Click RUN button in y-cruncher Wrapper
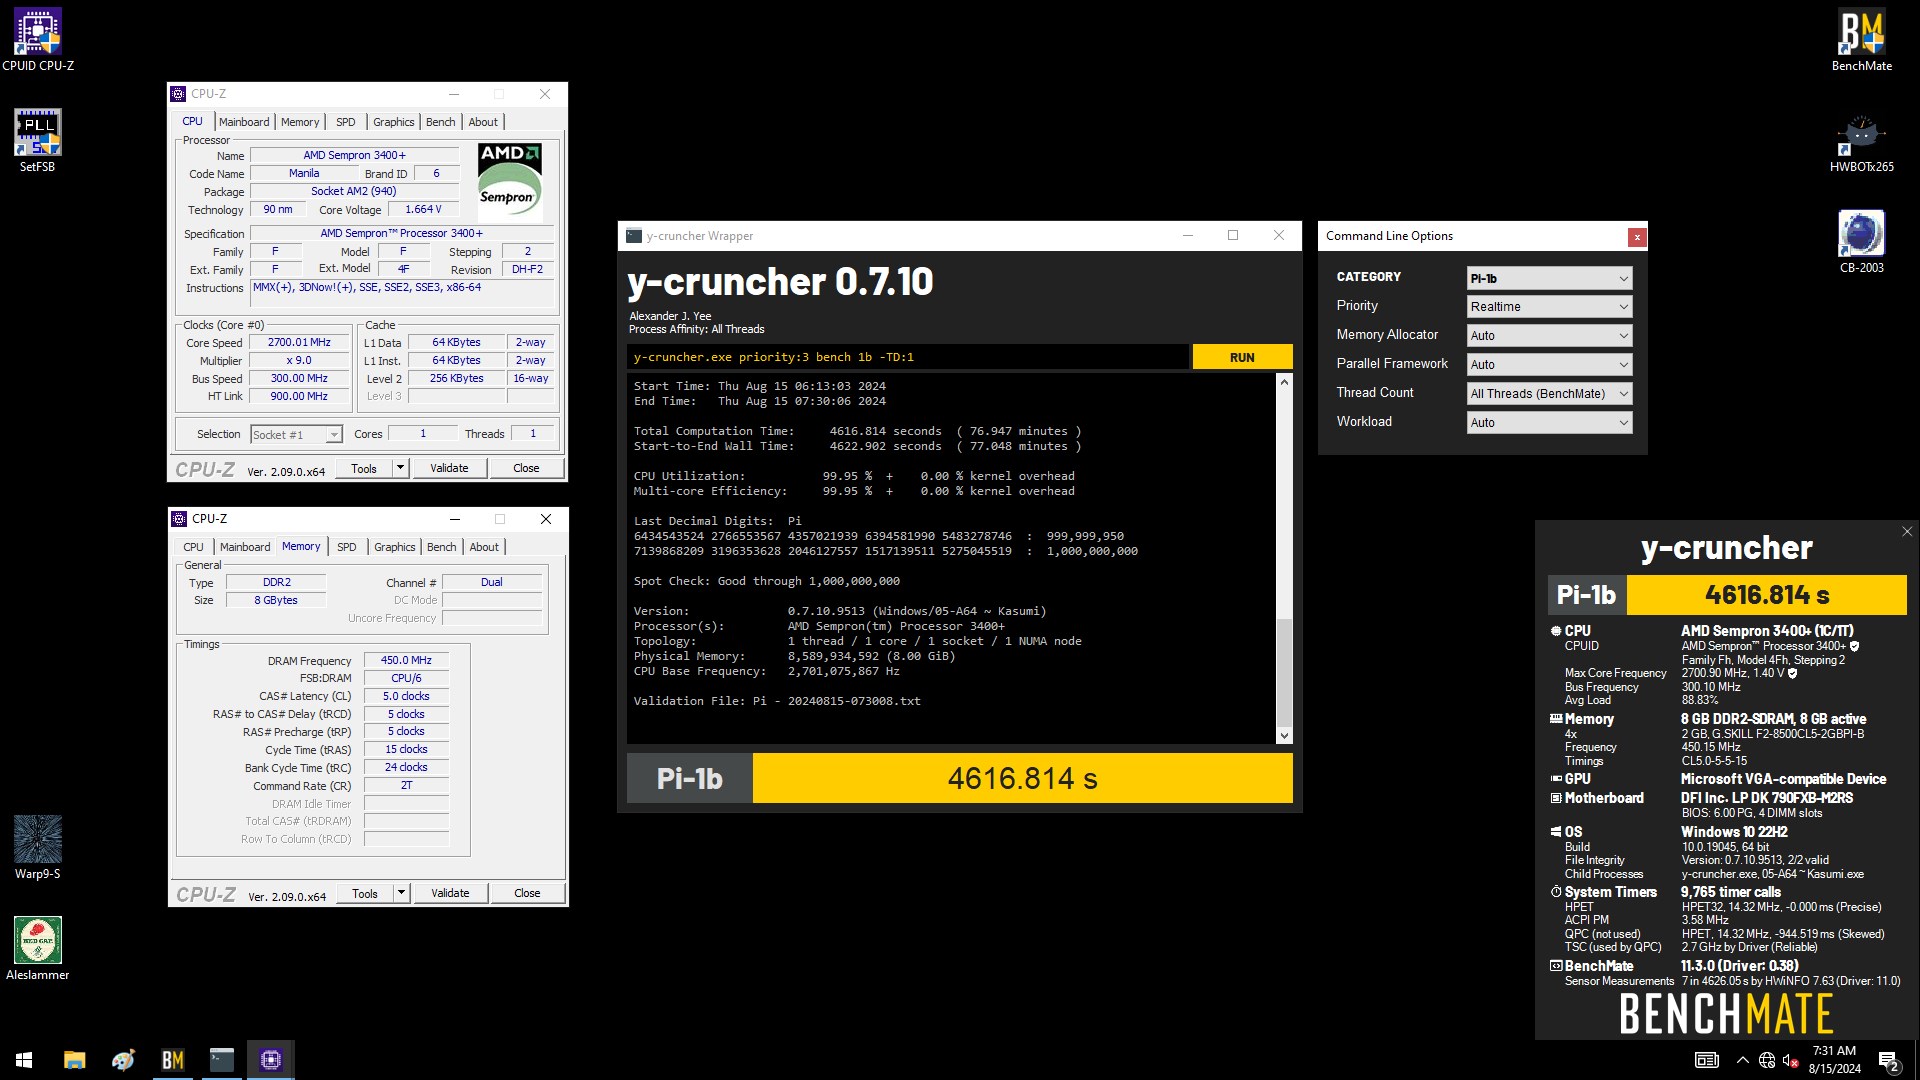Screen dimensions: 1920x1080 click(1242, 357)
